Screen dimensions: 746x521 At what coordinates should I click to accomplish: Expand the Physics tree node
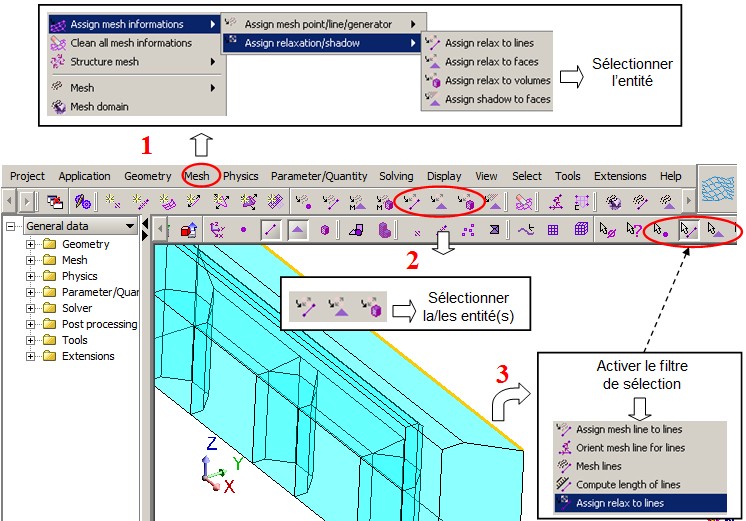(x=31, y=277)
